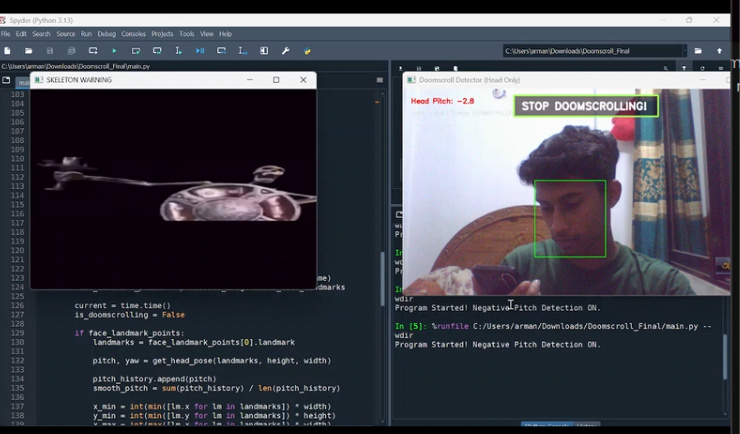This screenshot has height=434, width=740.
Task: Click the New file icon in toolbar
Action: 7,51
